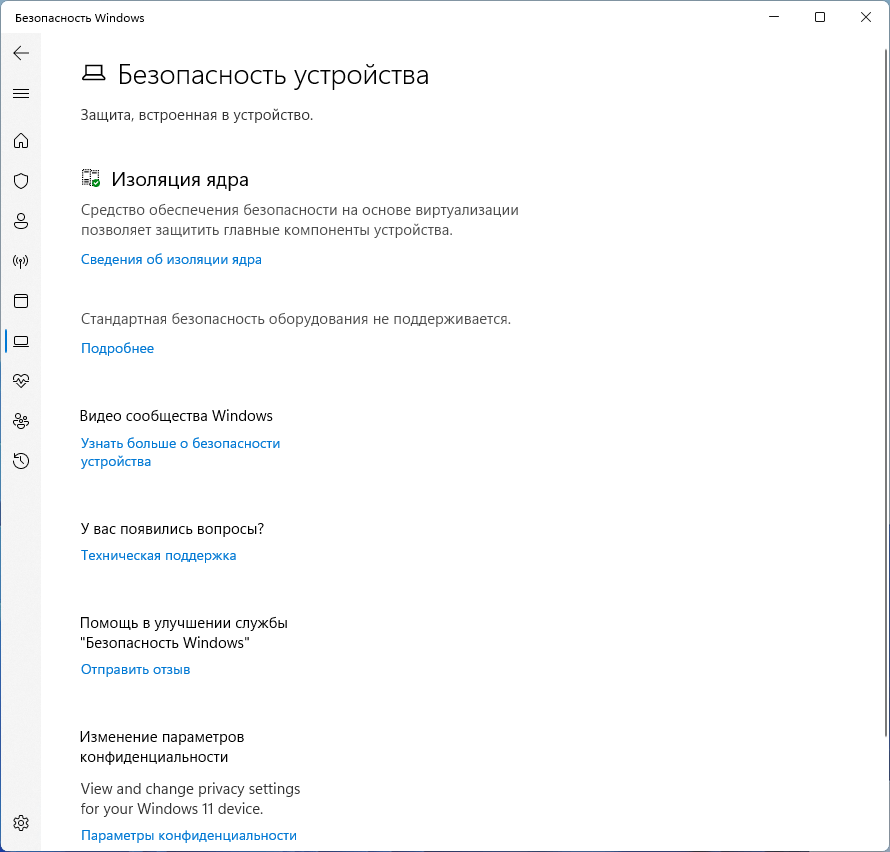Image resolution: width=890 pixels, height=852 pixels.
Task: Open the Home page icon in sidebar
Action: click(x=21, y=141)
